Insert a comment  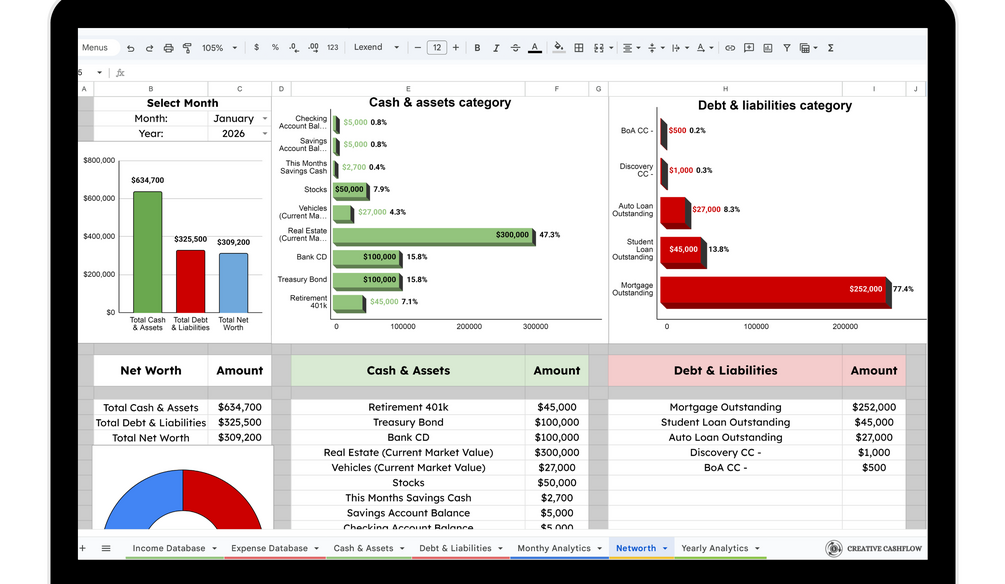[749, 48]
